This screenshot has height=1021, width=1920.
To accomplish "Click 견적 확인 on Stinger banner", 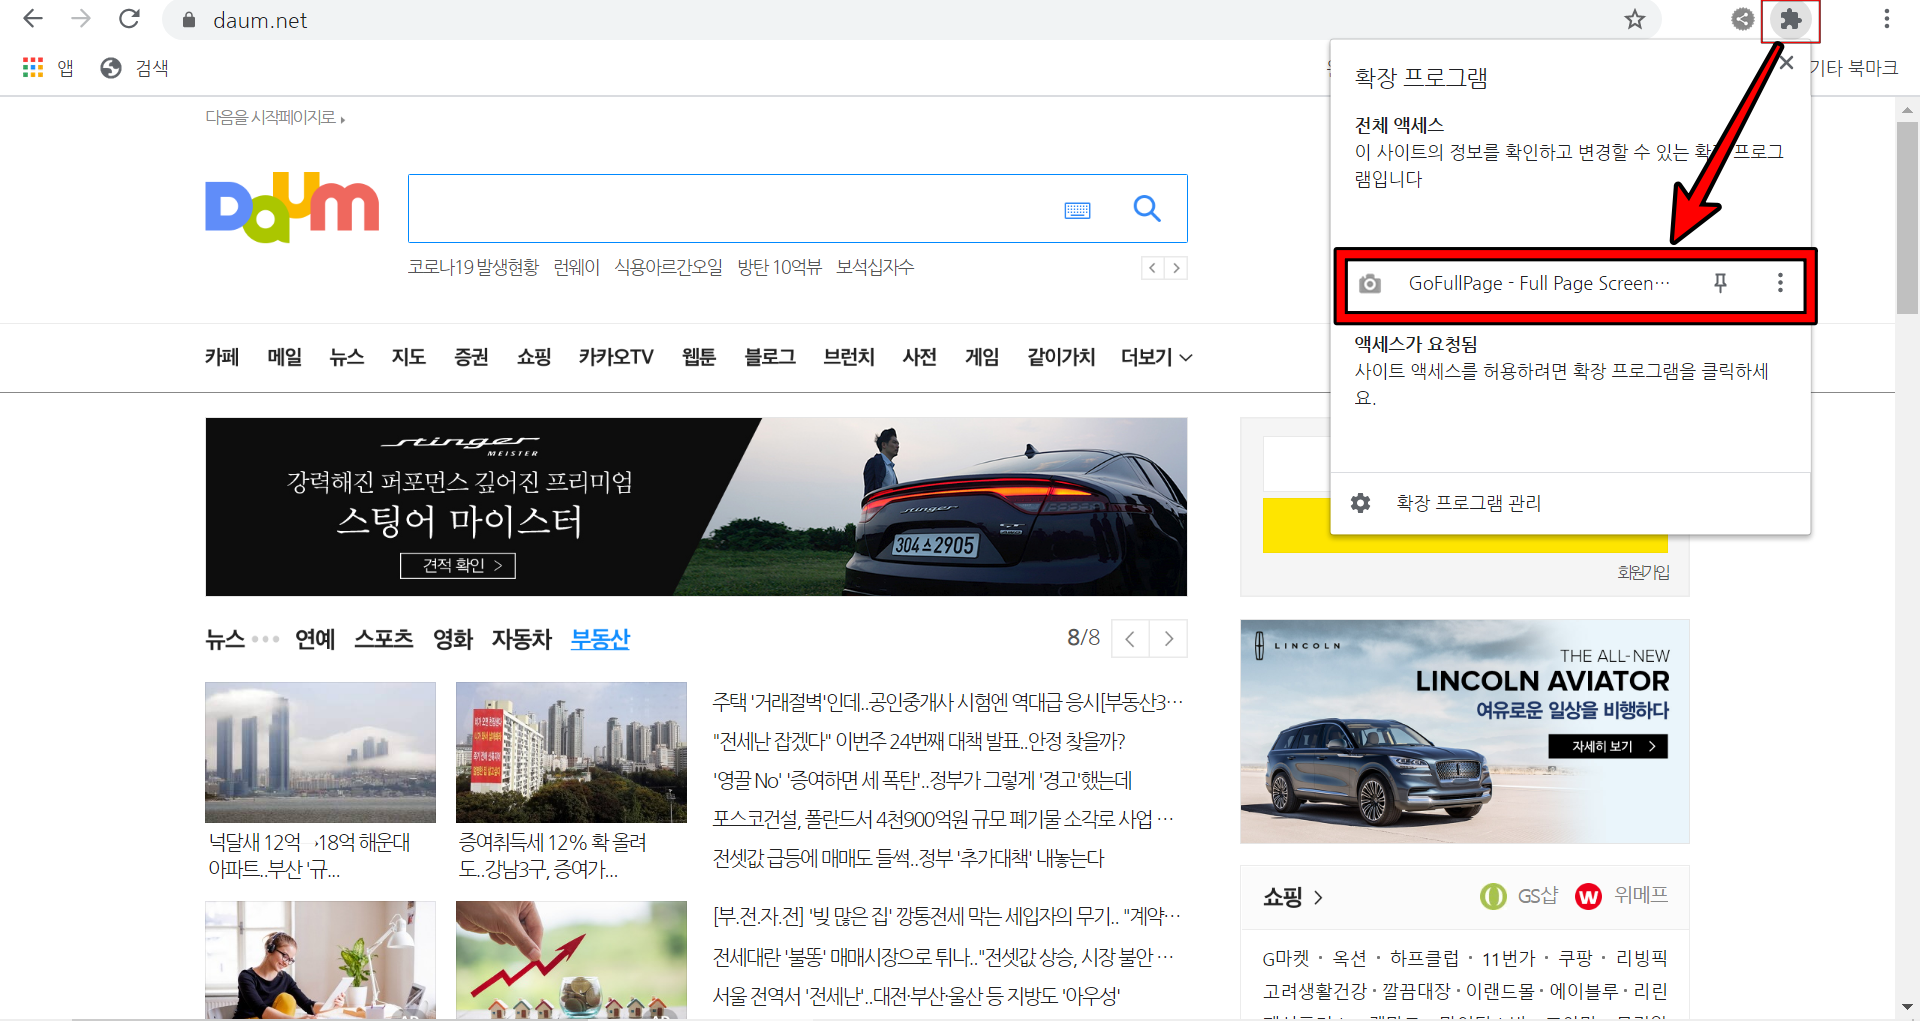I will pos(458,565).
